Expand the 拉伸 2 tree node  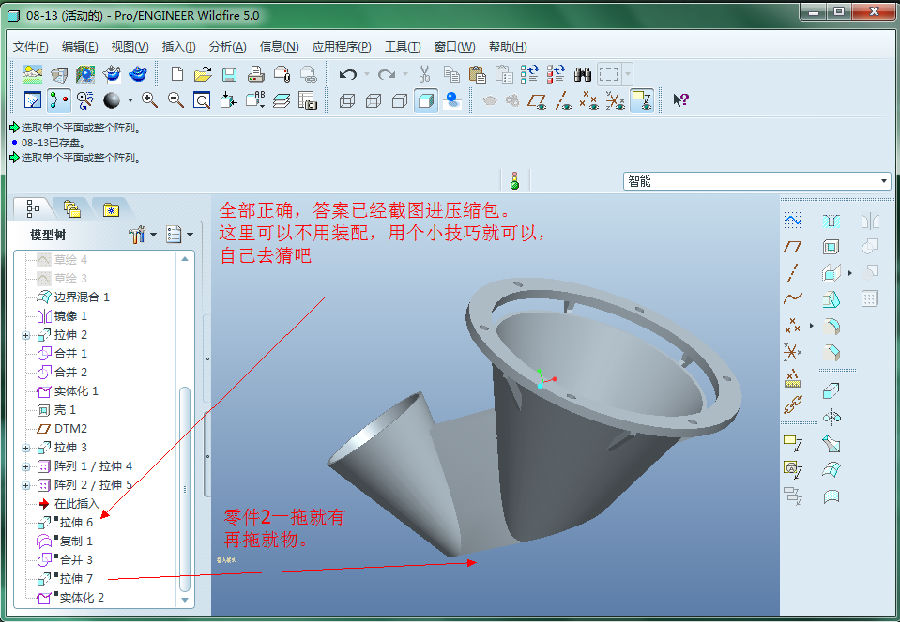pyautogui.click(x=26, y=335)
